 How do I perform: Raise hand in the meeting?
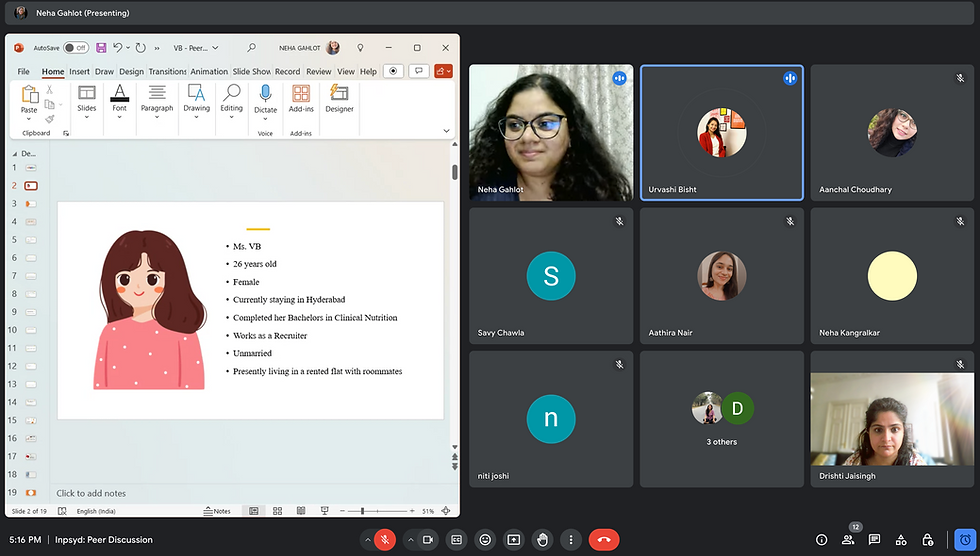tap(542, 540)
